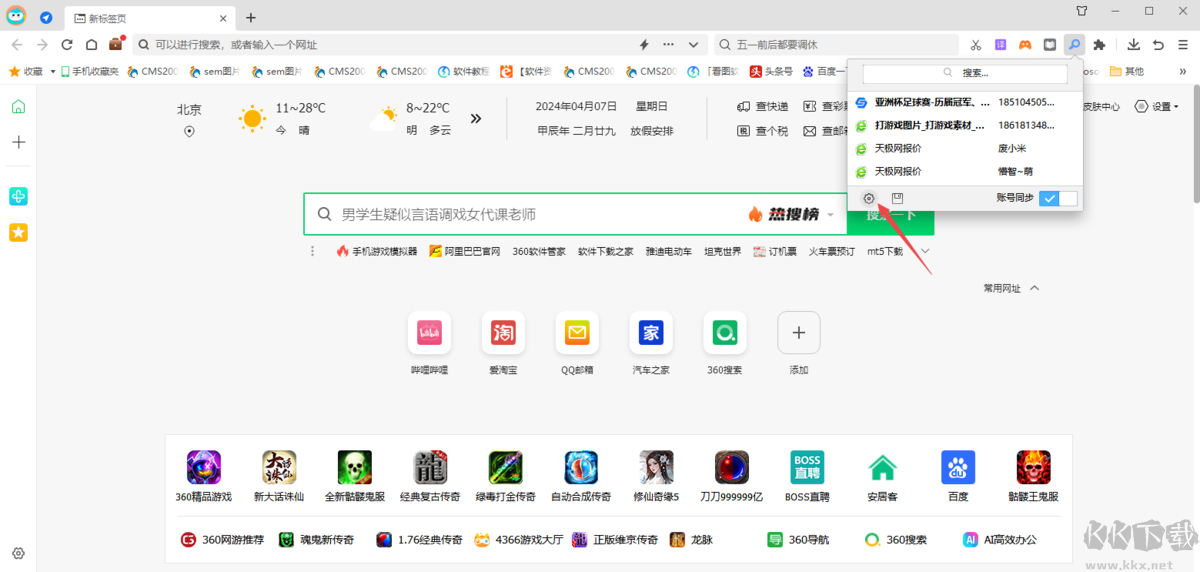Click the address bar URL field
This screenshot has height=572, width=1200.
point(384,44)
